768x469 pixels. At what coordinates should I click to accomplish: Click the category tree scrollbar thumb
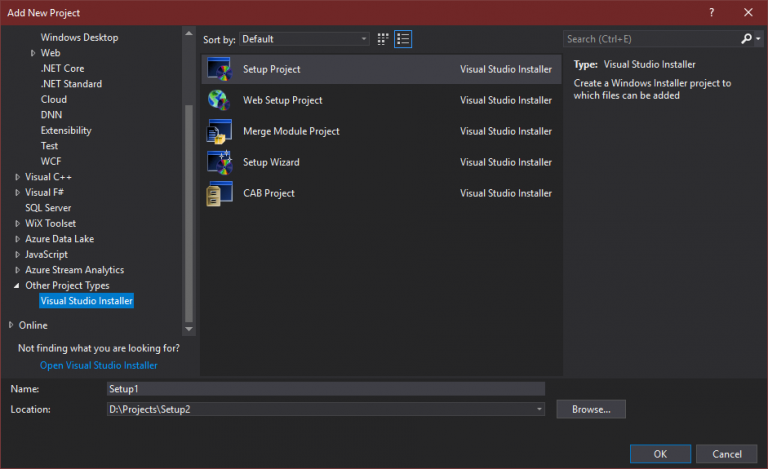(x=189, y=213)
